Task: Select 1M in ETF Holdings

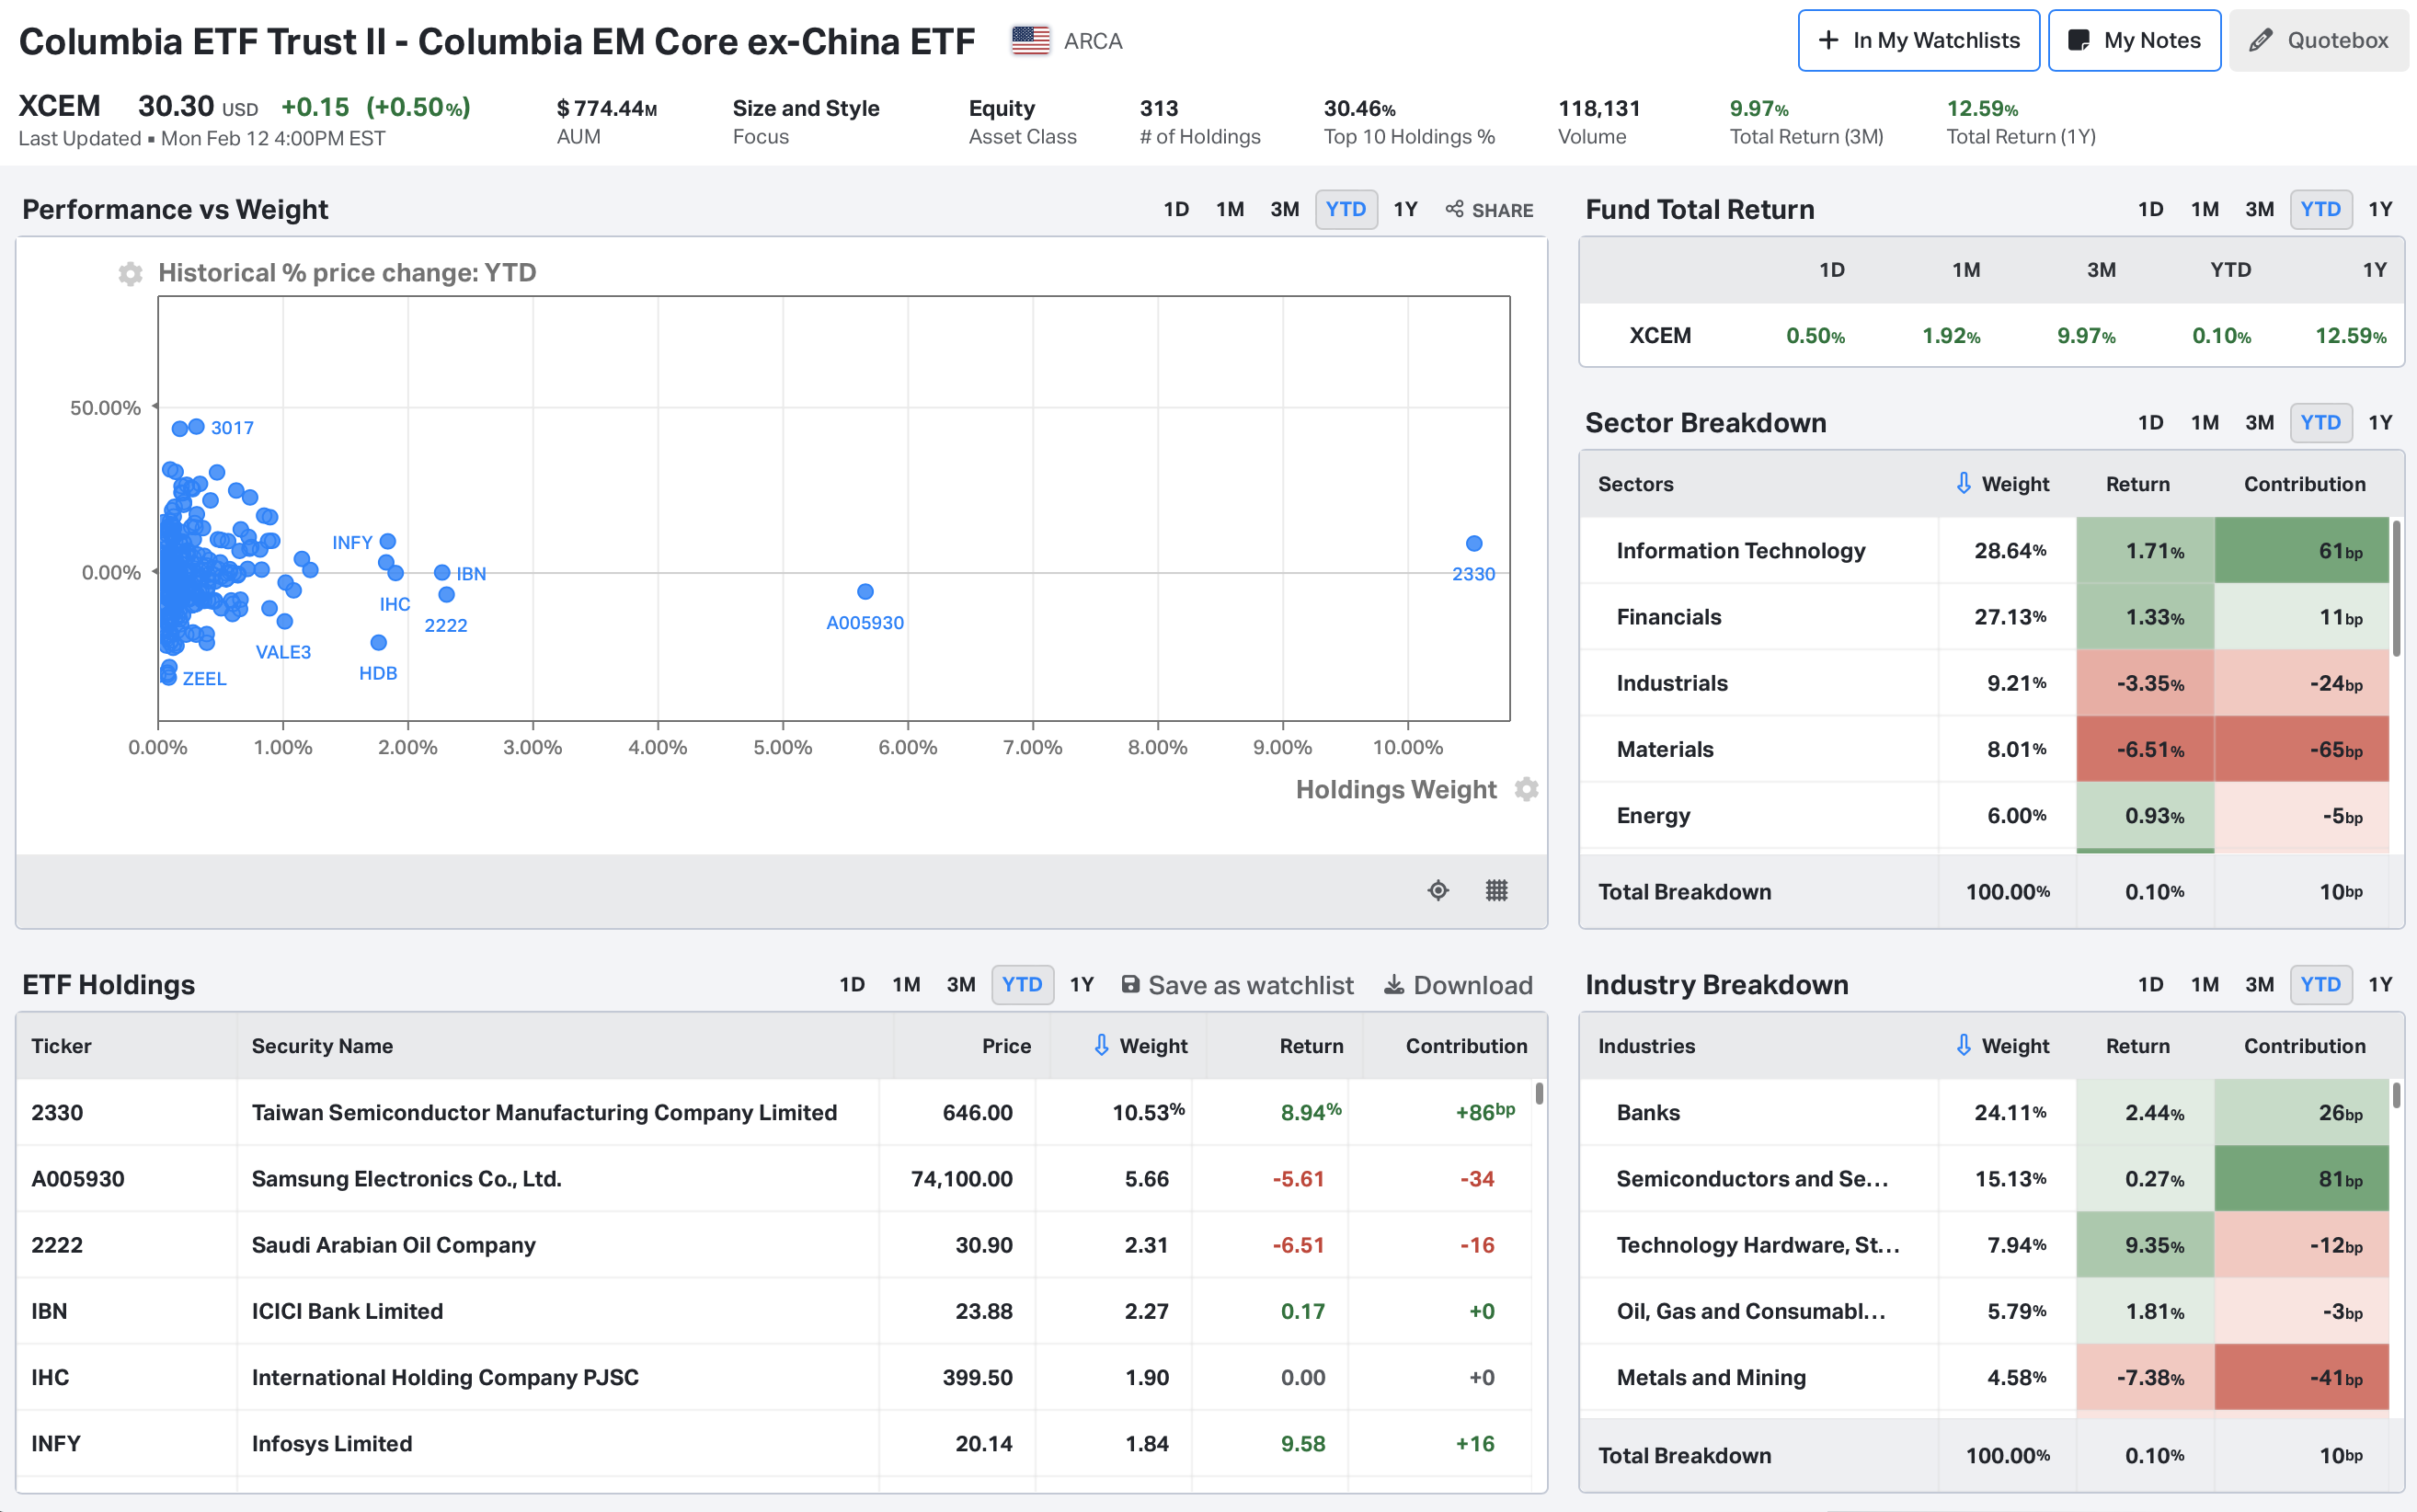Action: [x=906, y=984]
